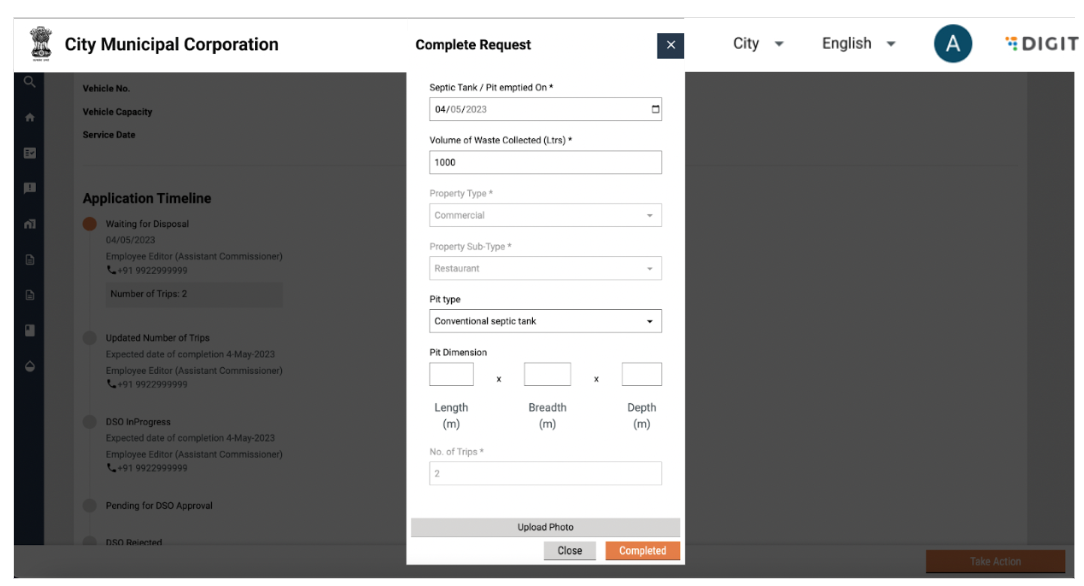Screen dimensions: 1084x586
Task: Close the Complete Request dialog with X
Action: [x=670, y=45]
